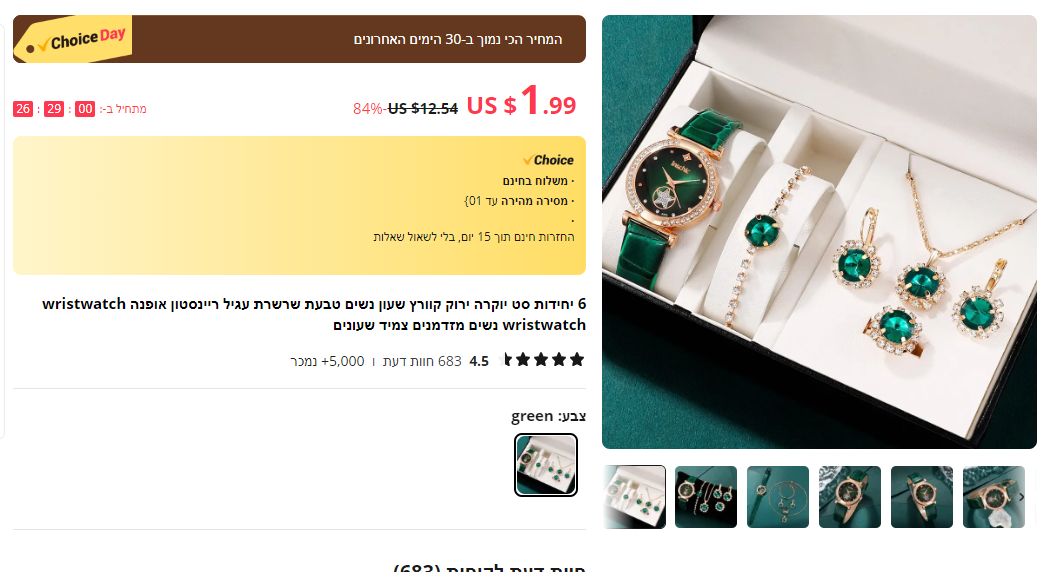1064x572 pixels.
Task: Click the main product image
Action: (x=819, y=231)
